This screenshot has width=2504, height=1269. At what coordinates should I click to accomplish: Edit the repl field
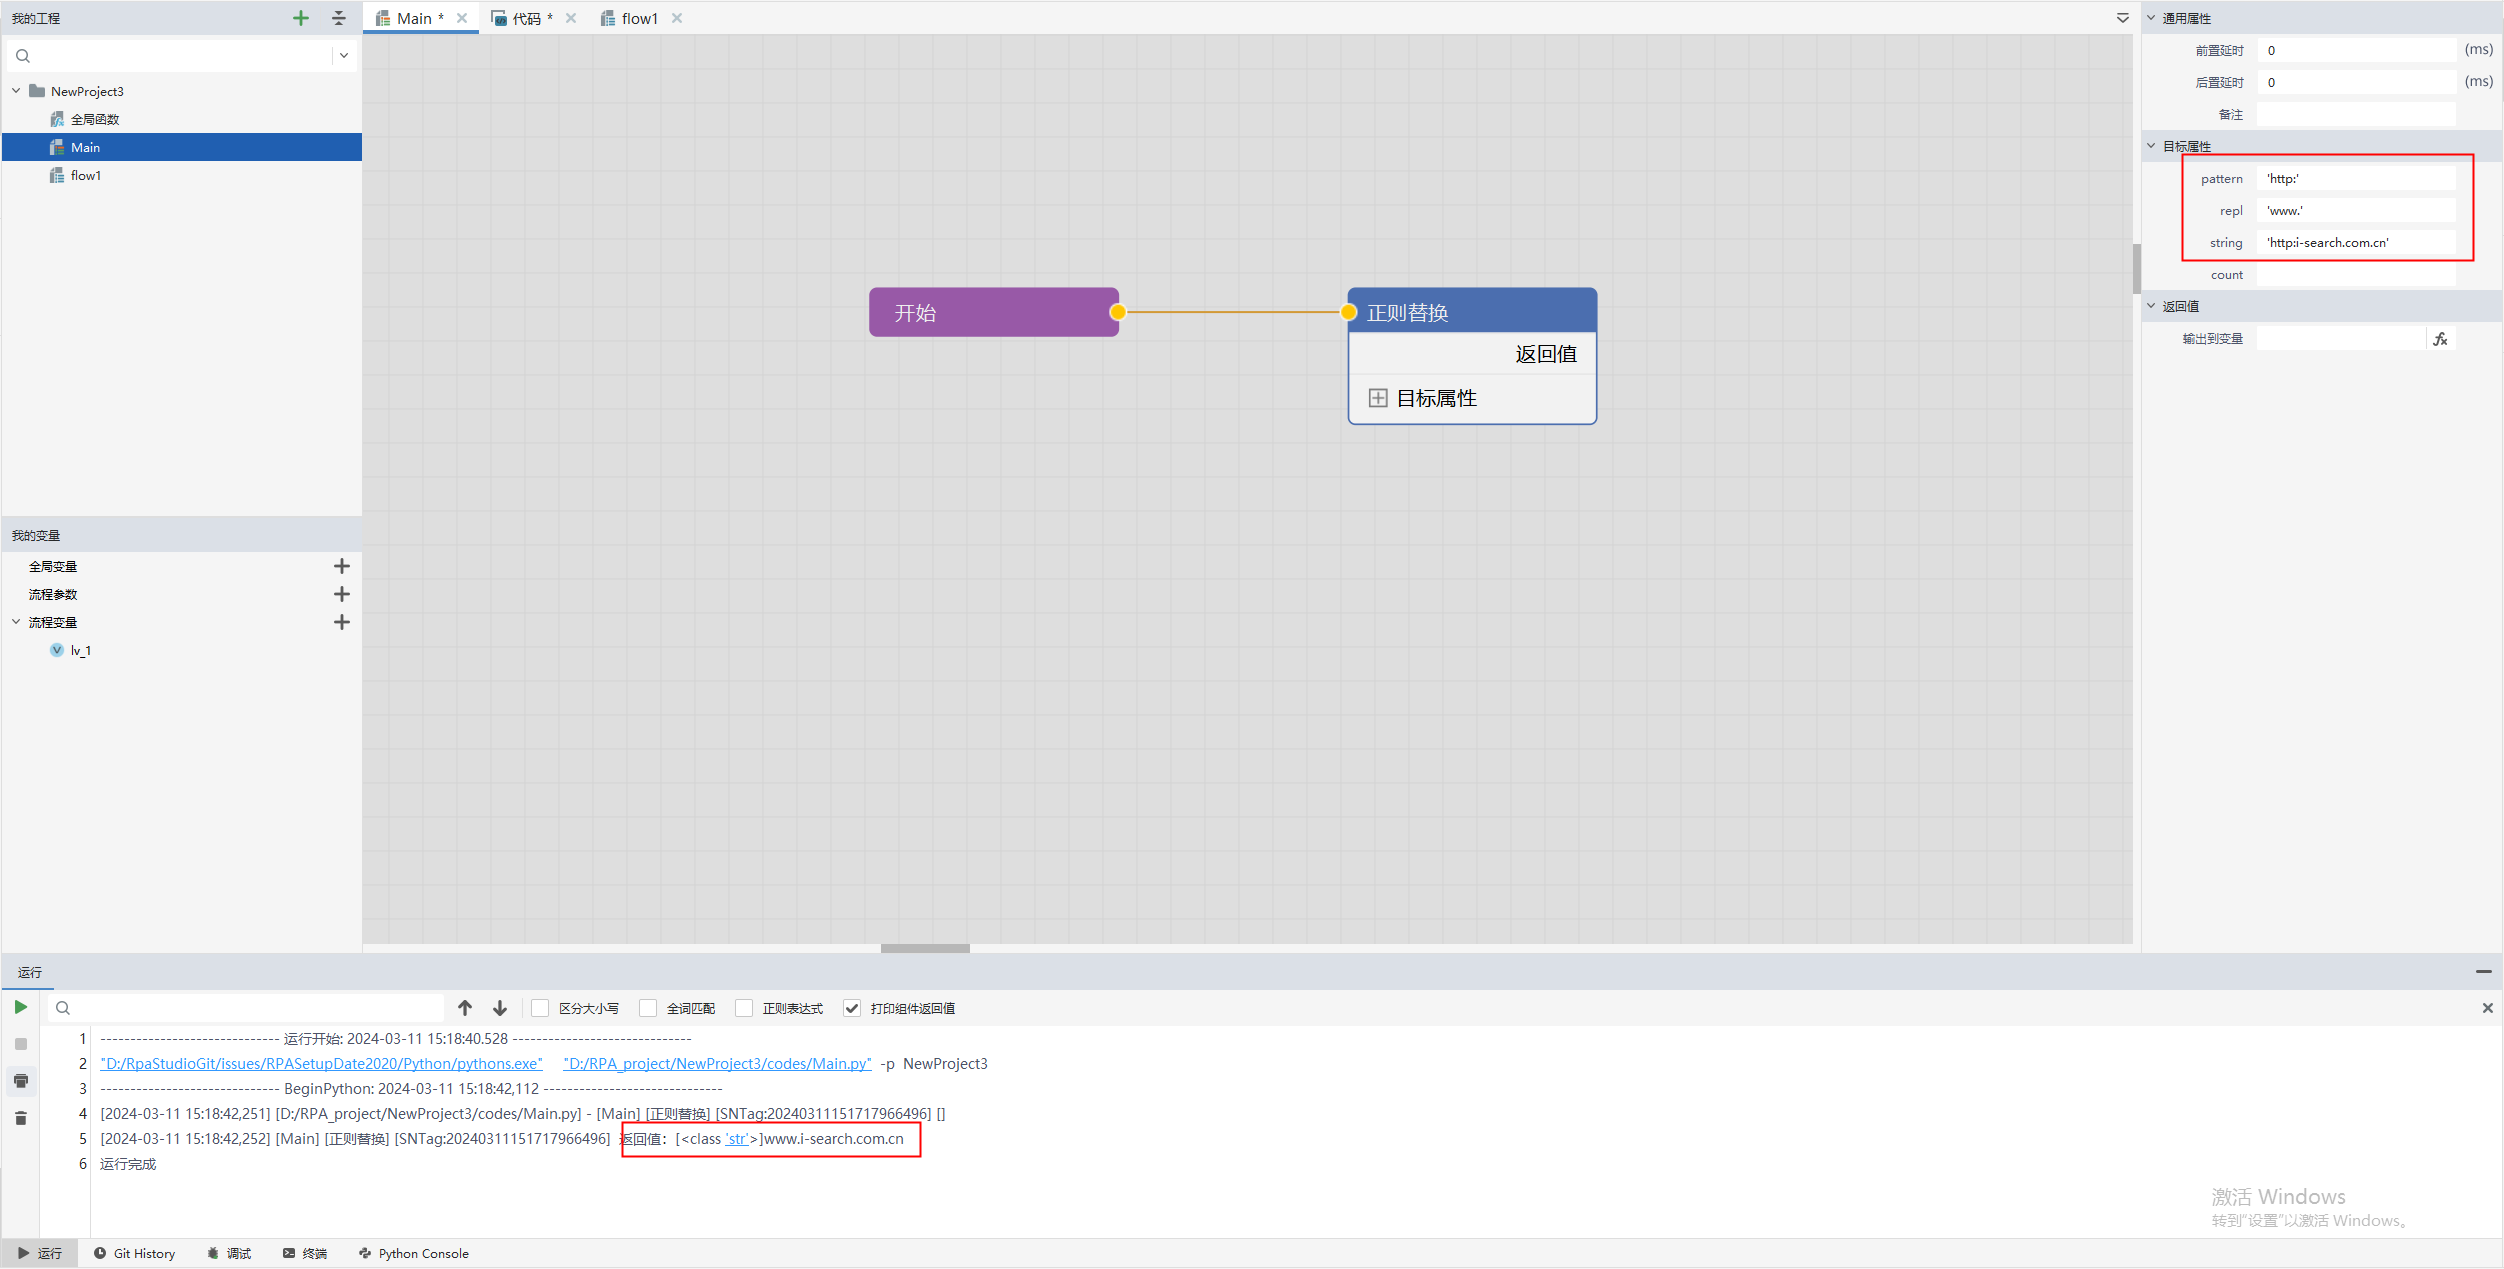click(2356, 210)
